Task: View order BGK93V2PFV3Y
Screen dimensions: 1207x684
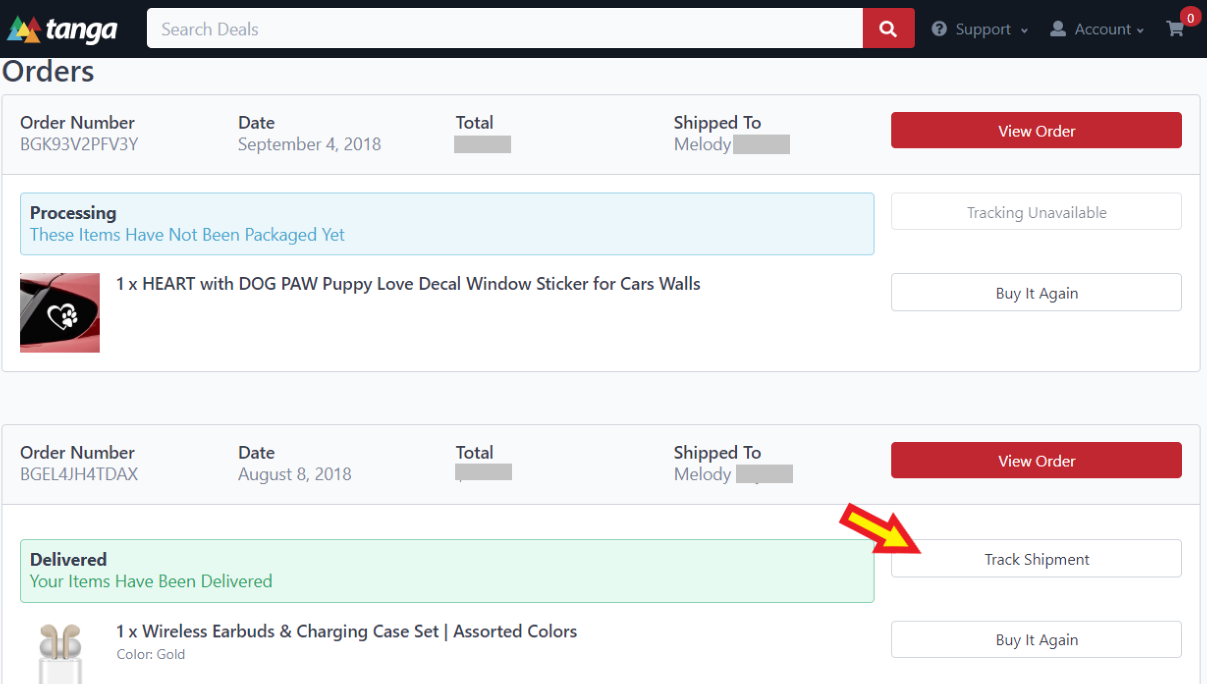Action: 1036,131
